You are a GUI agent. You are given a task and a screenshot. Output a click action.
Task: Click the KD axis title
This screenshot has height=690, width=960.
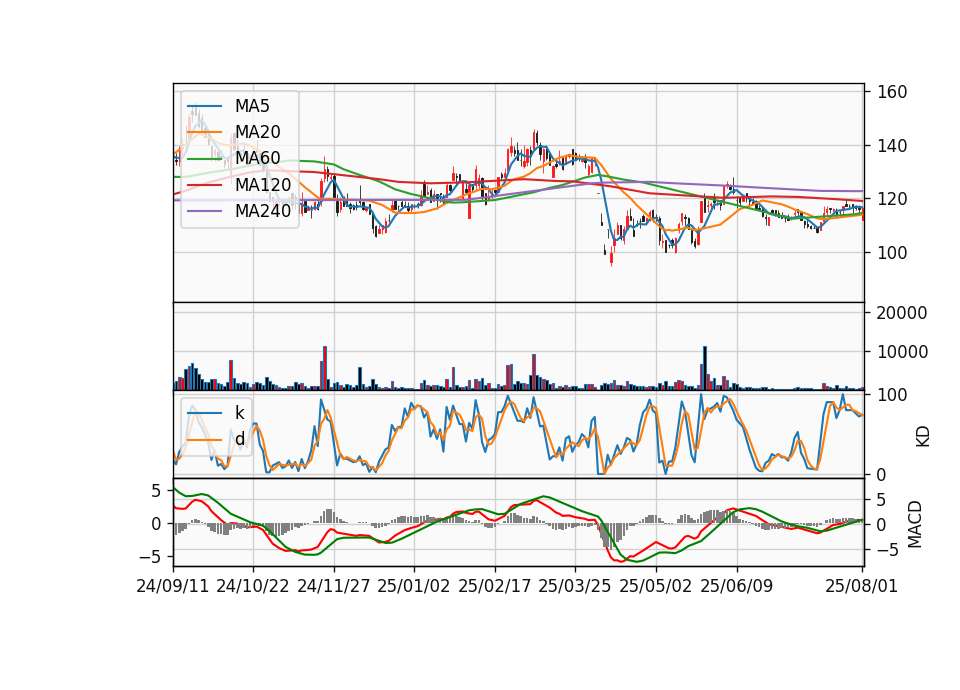pos(922,436)
